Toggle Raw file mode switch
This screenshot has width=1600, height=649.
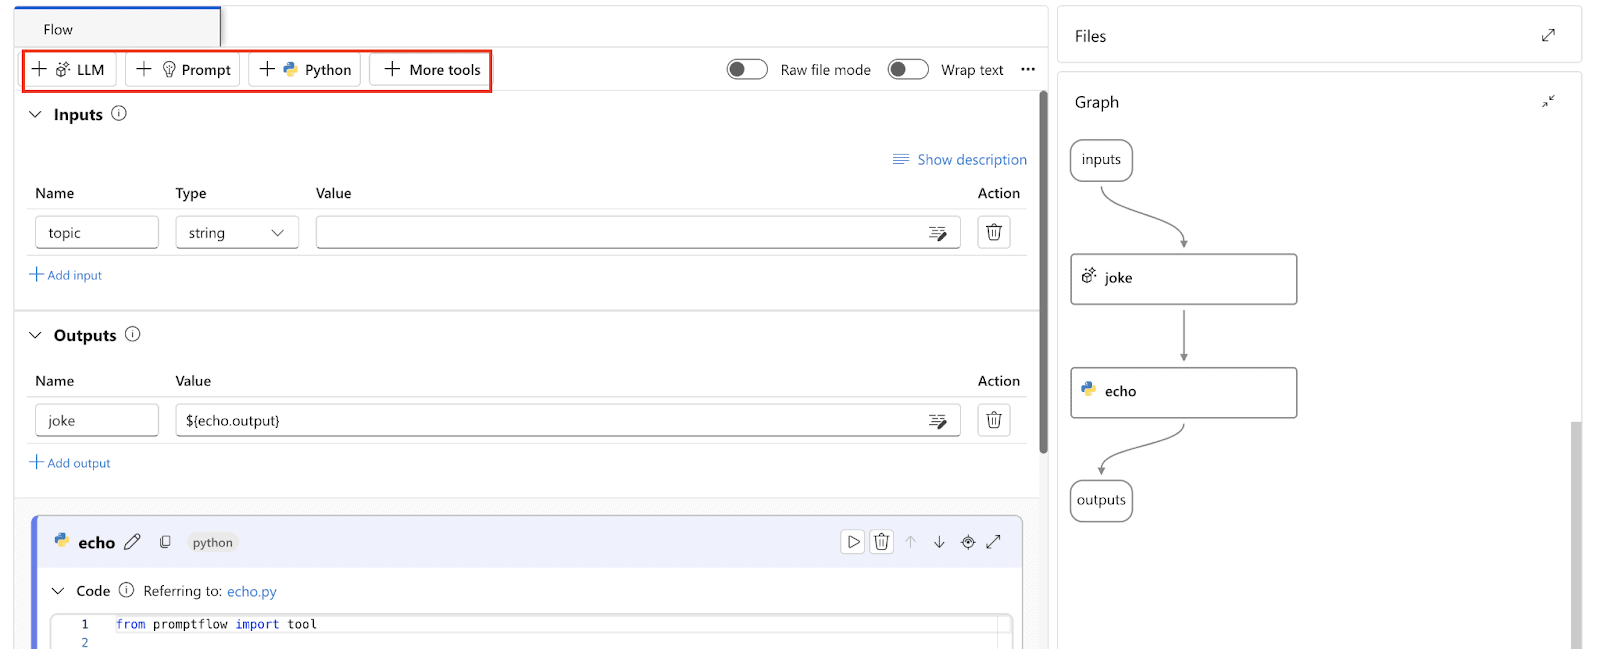(747, 69)
